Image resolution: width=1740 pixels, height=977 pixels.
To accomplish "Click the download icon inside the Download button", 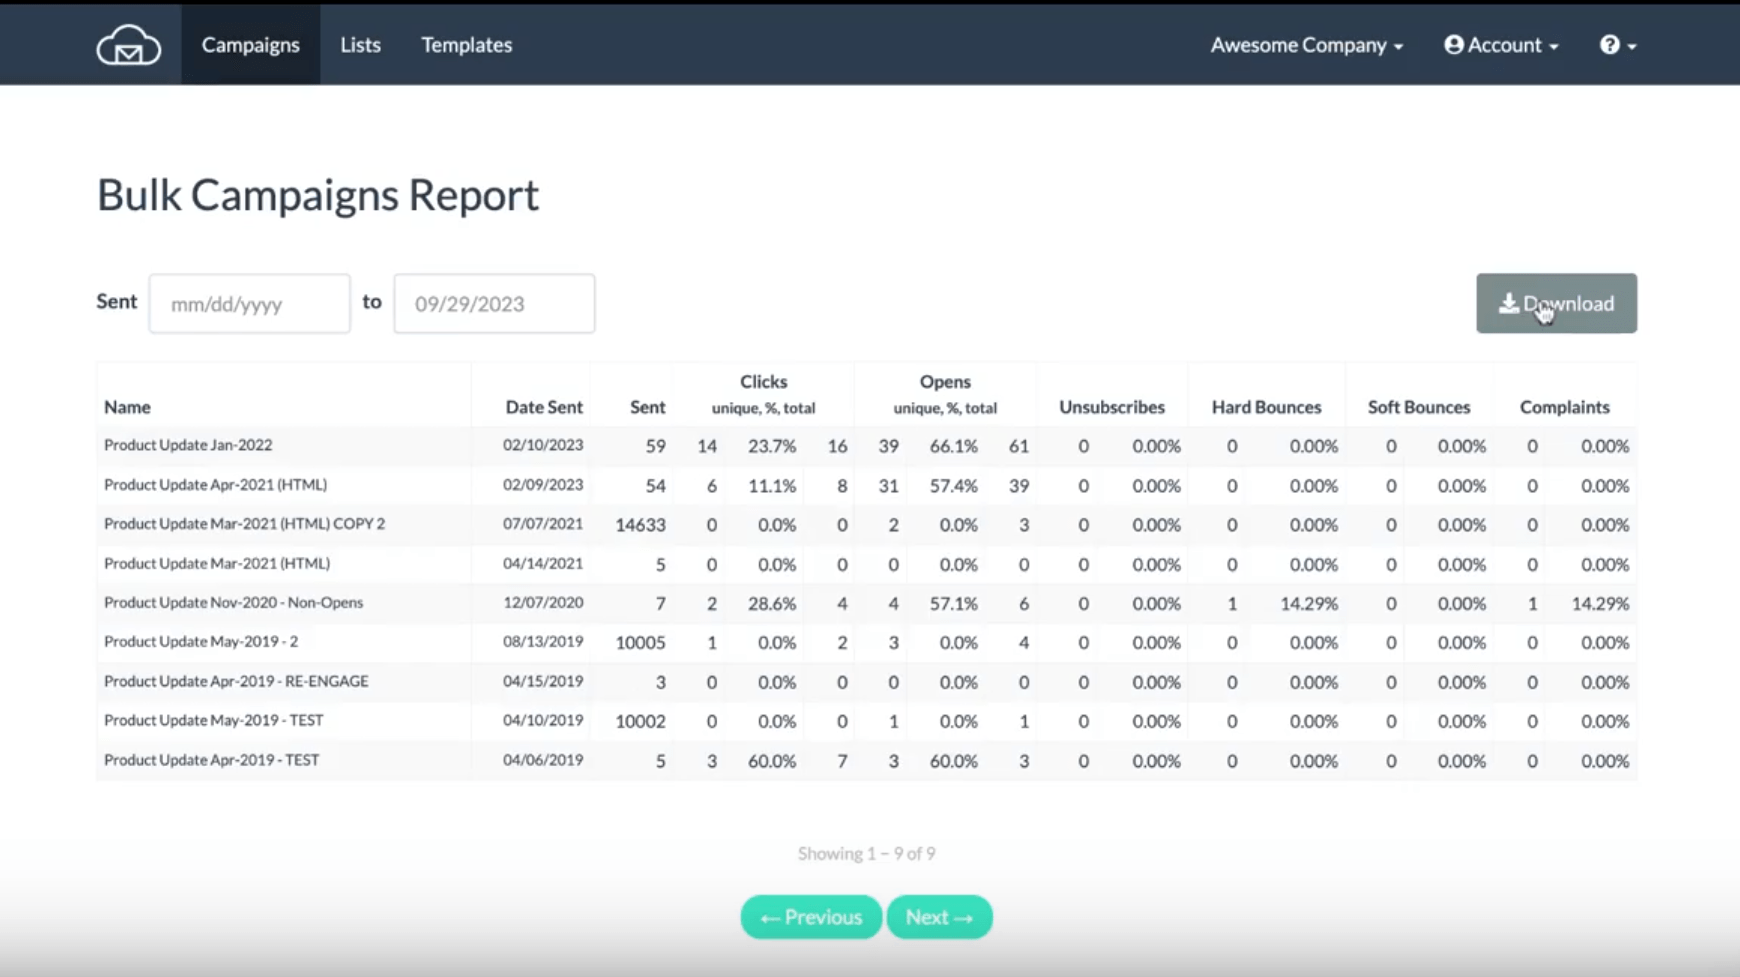I will [1511, 302].
